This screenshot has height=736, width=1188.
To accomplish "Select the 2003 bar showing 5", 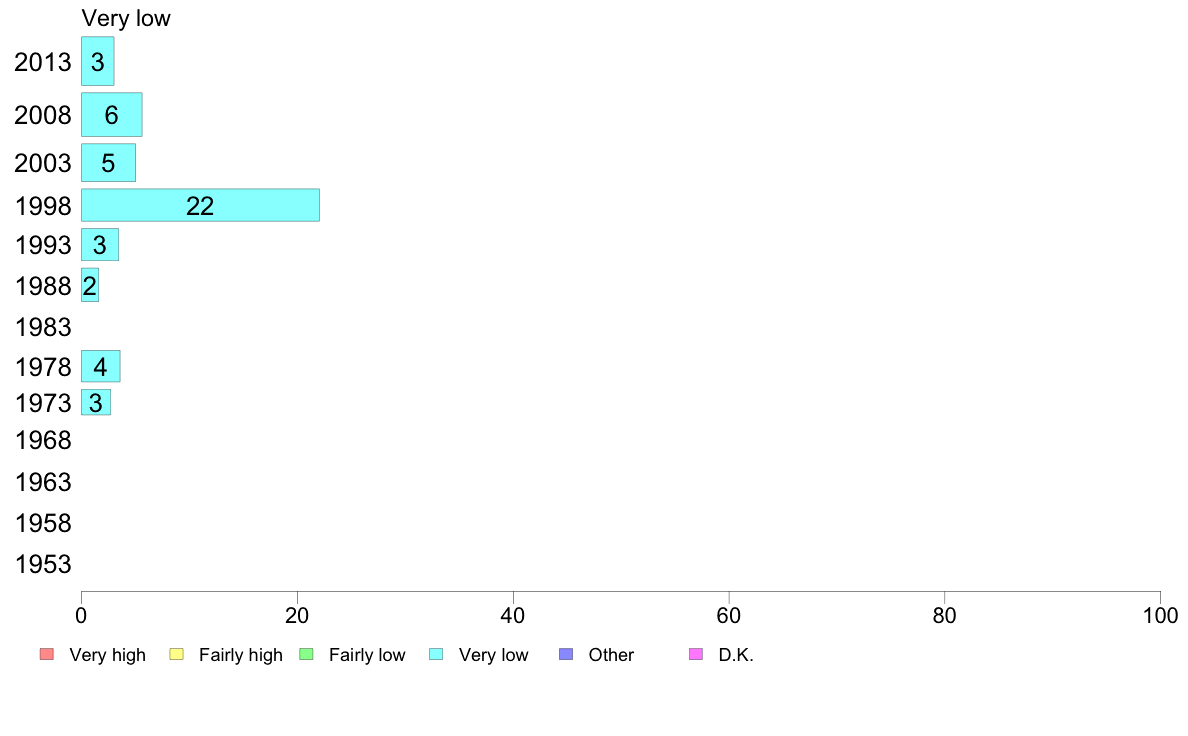I will (108, 163).
